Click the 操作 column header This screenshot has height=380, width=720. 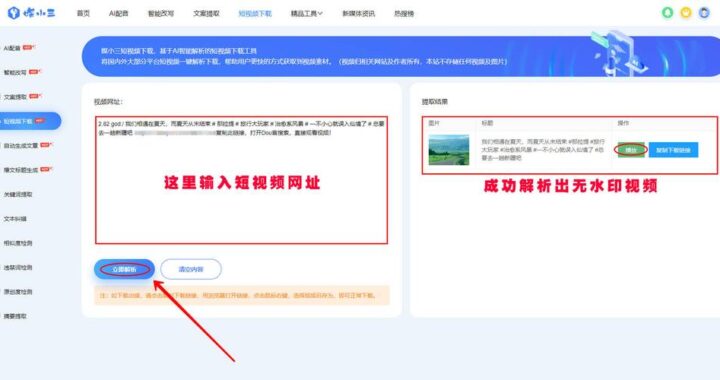(x=623, y=123)
